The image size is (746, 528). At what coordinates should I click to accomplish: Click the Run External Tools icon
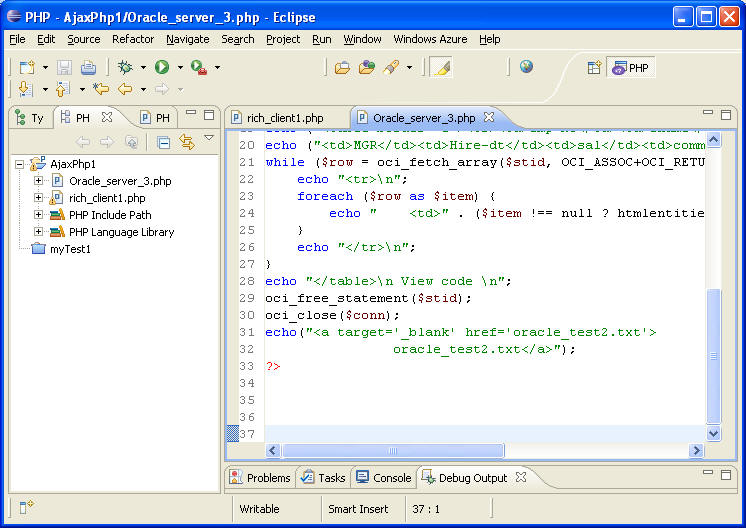tap(199, 68)
